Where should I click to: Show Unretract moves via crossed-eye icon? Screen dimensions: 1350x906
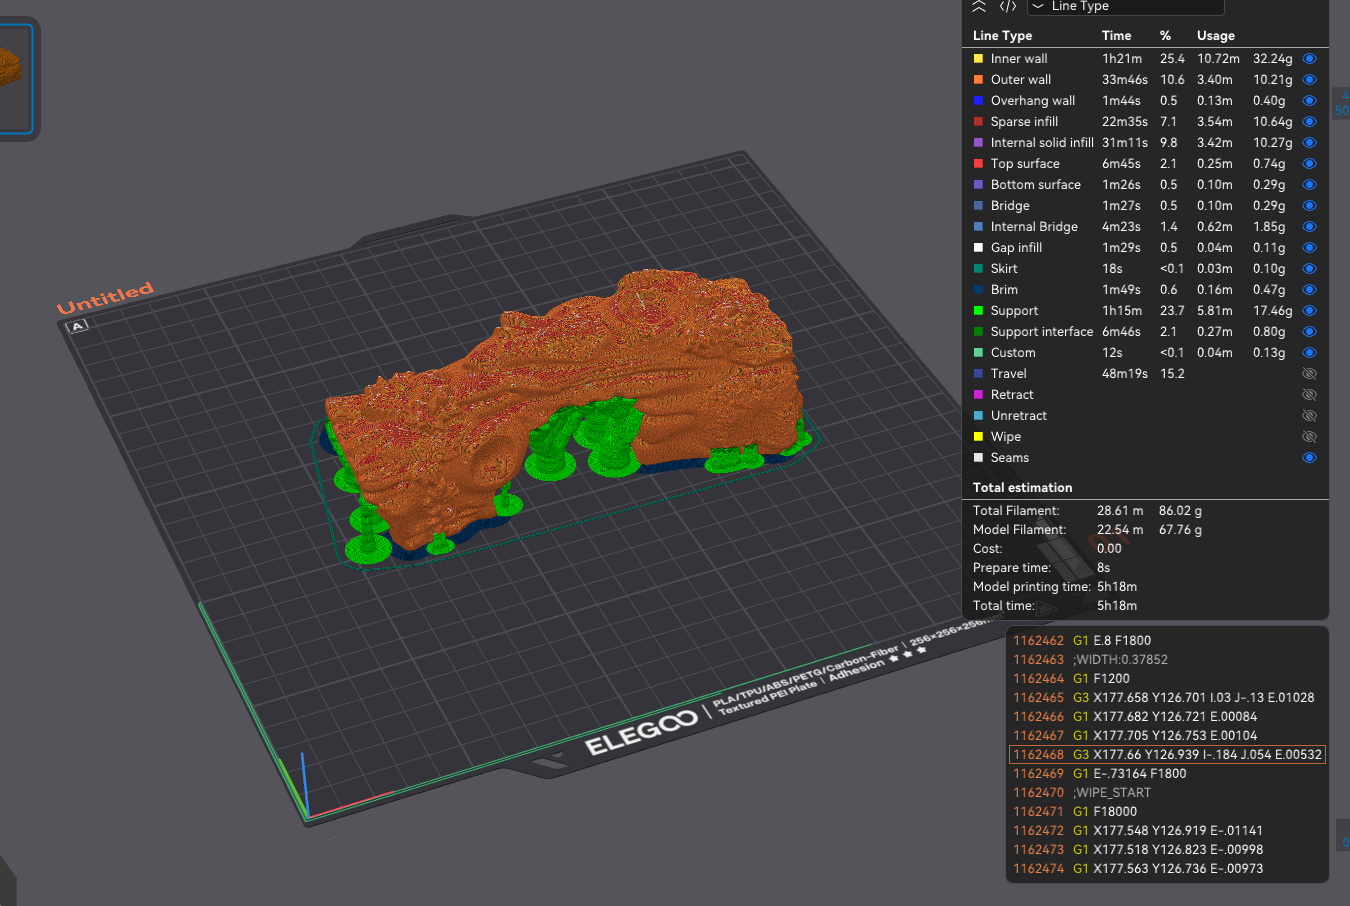pyautogui.click(x=1309, y=416)
